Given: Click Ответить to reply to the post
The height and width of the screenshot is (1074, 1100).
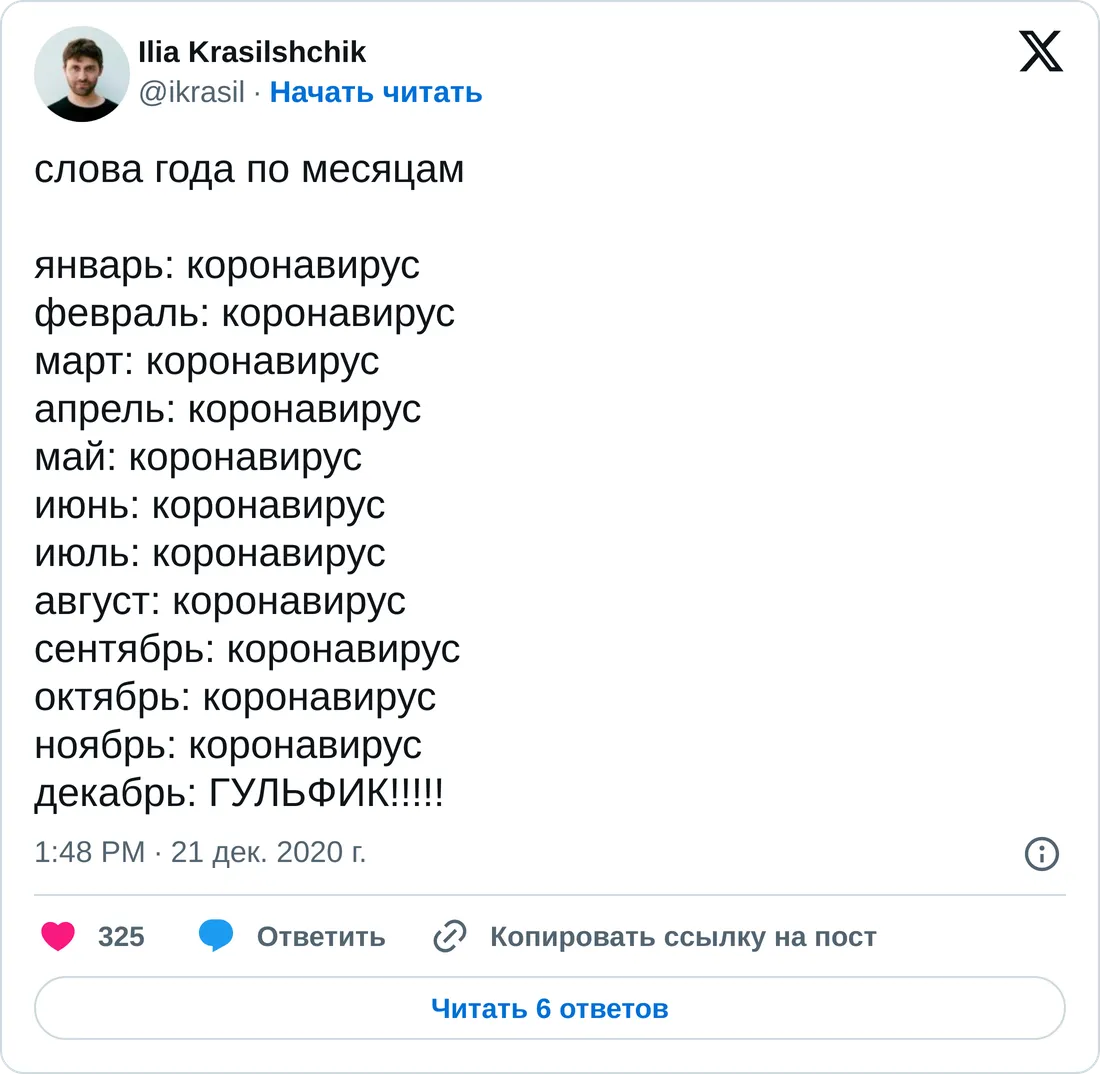Looking at the screenshot, I should pos(321,936).
